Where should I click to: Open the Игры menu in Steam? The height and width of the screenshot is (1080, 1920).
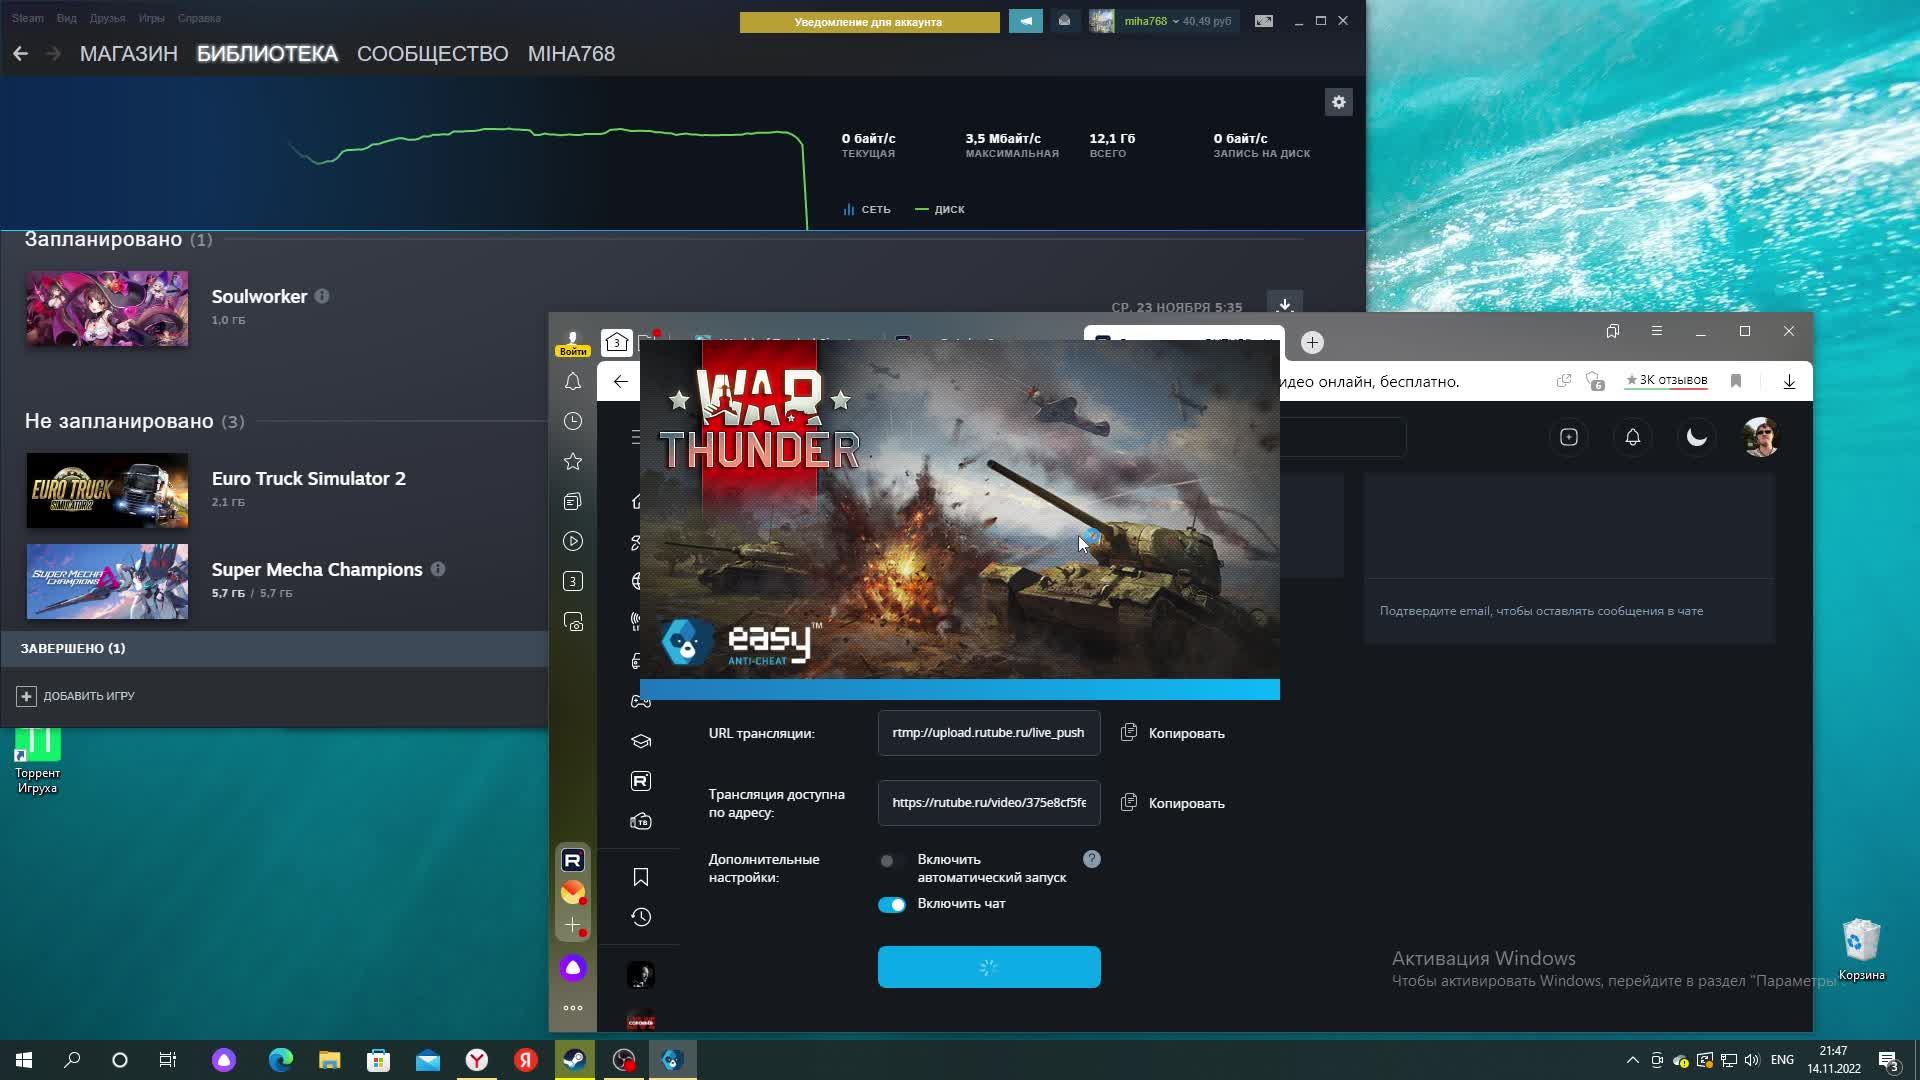point(151,18)
